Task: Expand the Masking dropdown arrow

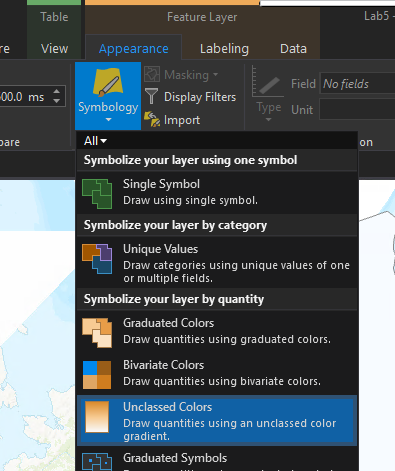Action: pyautogui.click(x=216, y=75)
